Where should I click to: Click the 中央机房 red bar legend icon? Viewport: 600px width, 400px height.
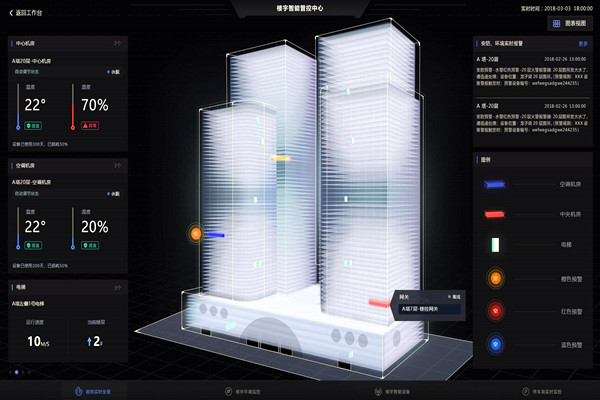click(x=495, y=214)
